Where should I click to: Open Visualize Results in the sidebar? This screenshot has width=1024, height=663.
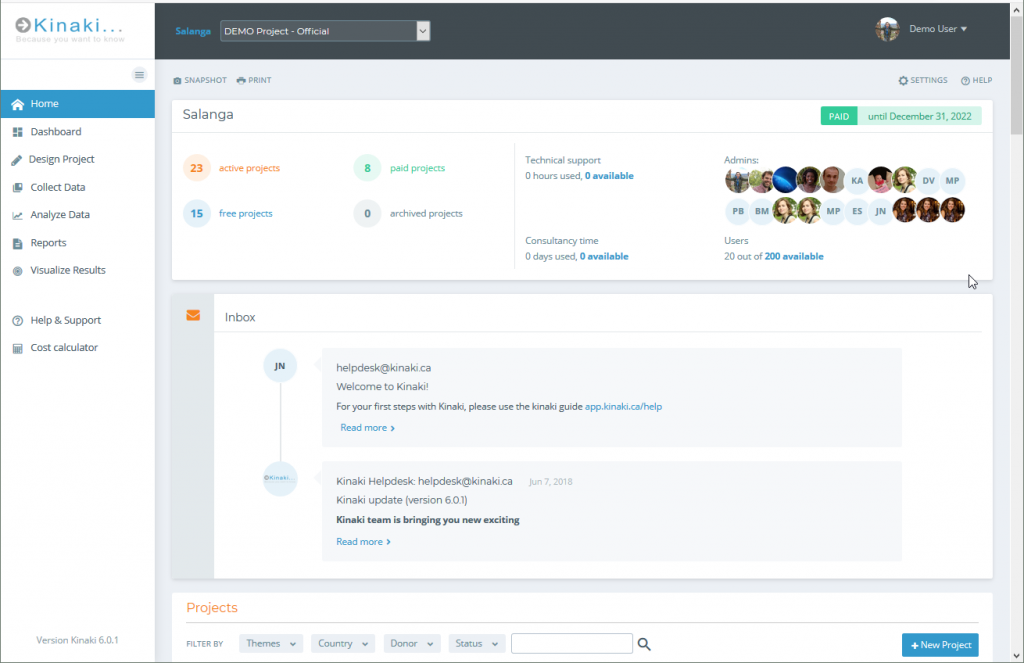78,270
